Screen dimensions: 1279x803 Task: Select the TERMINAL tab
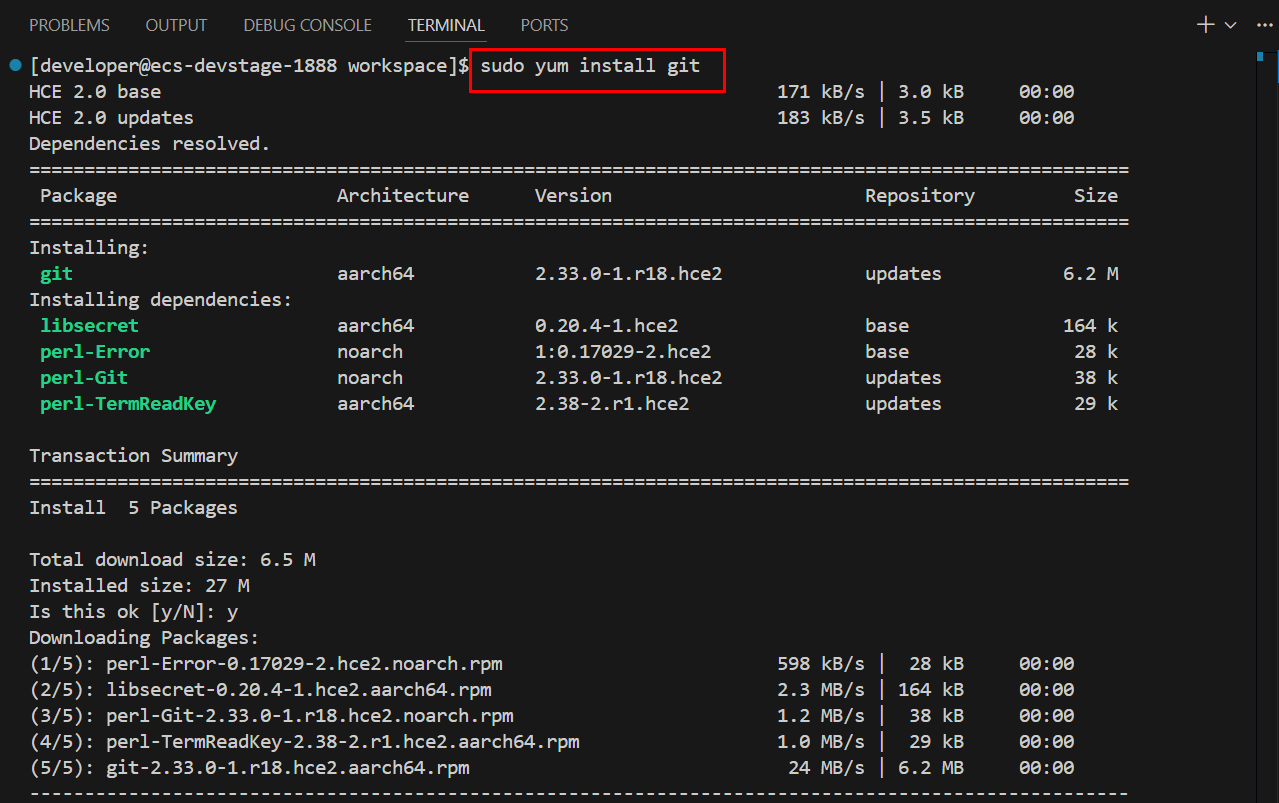[x=446, y=25]
